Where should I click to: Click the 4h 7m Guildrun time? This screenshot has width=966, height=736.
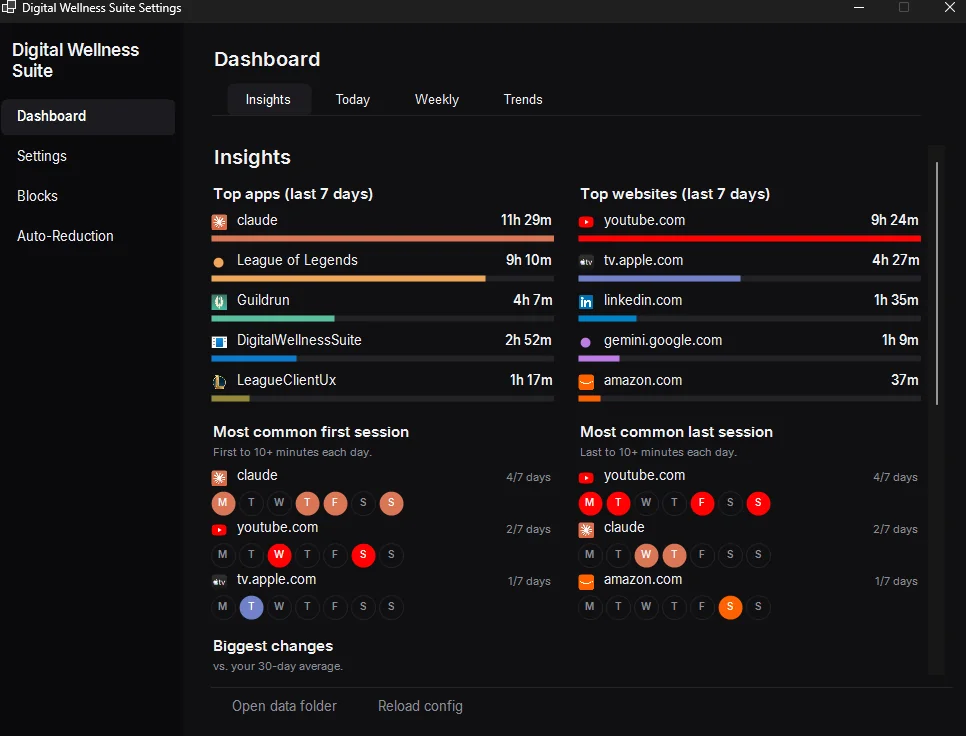[533, 301]
